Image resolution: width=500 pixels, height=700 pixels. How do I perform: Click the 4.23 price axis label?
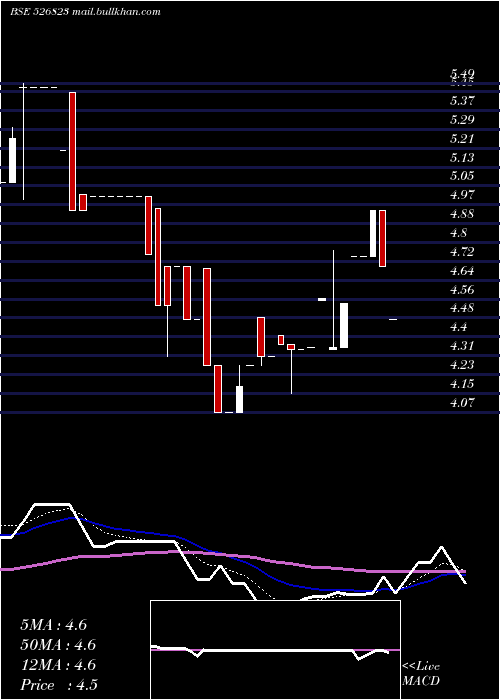(462, 365)
